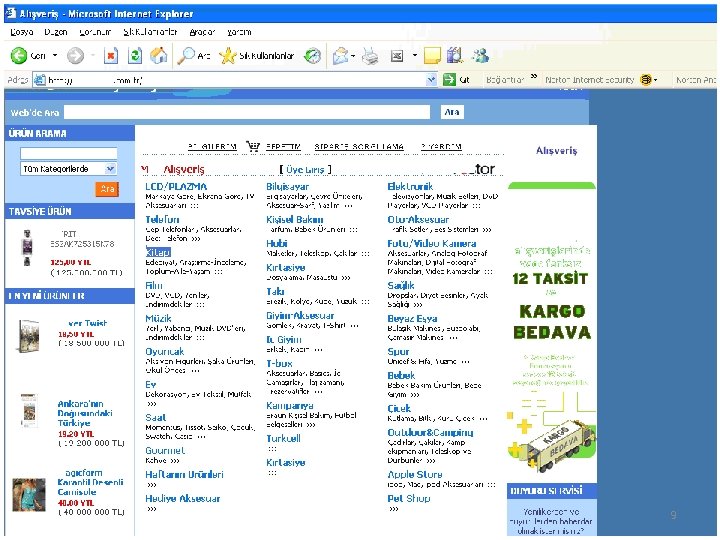Click the yellow Discuss note icon
720x540 pixels.
432,56
